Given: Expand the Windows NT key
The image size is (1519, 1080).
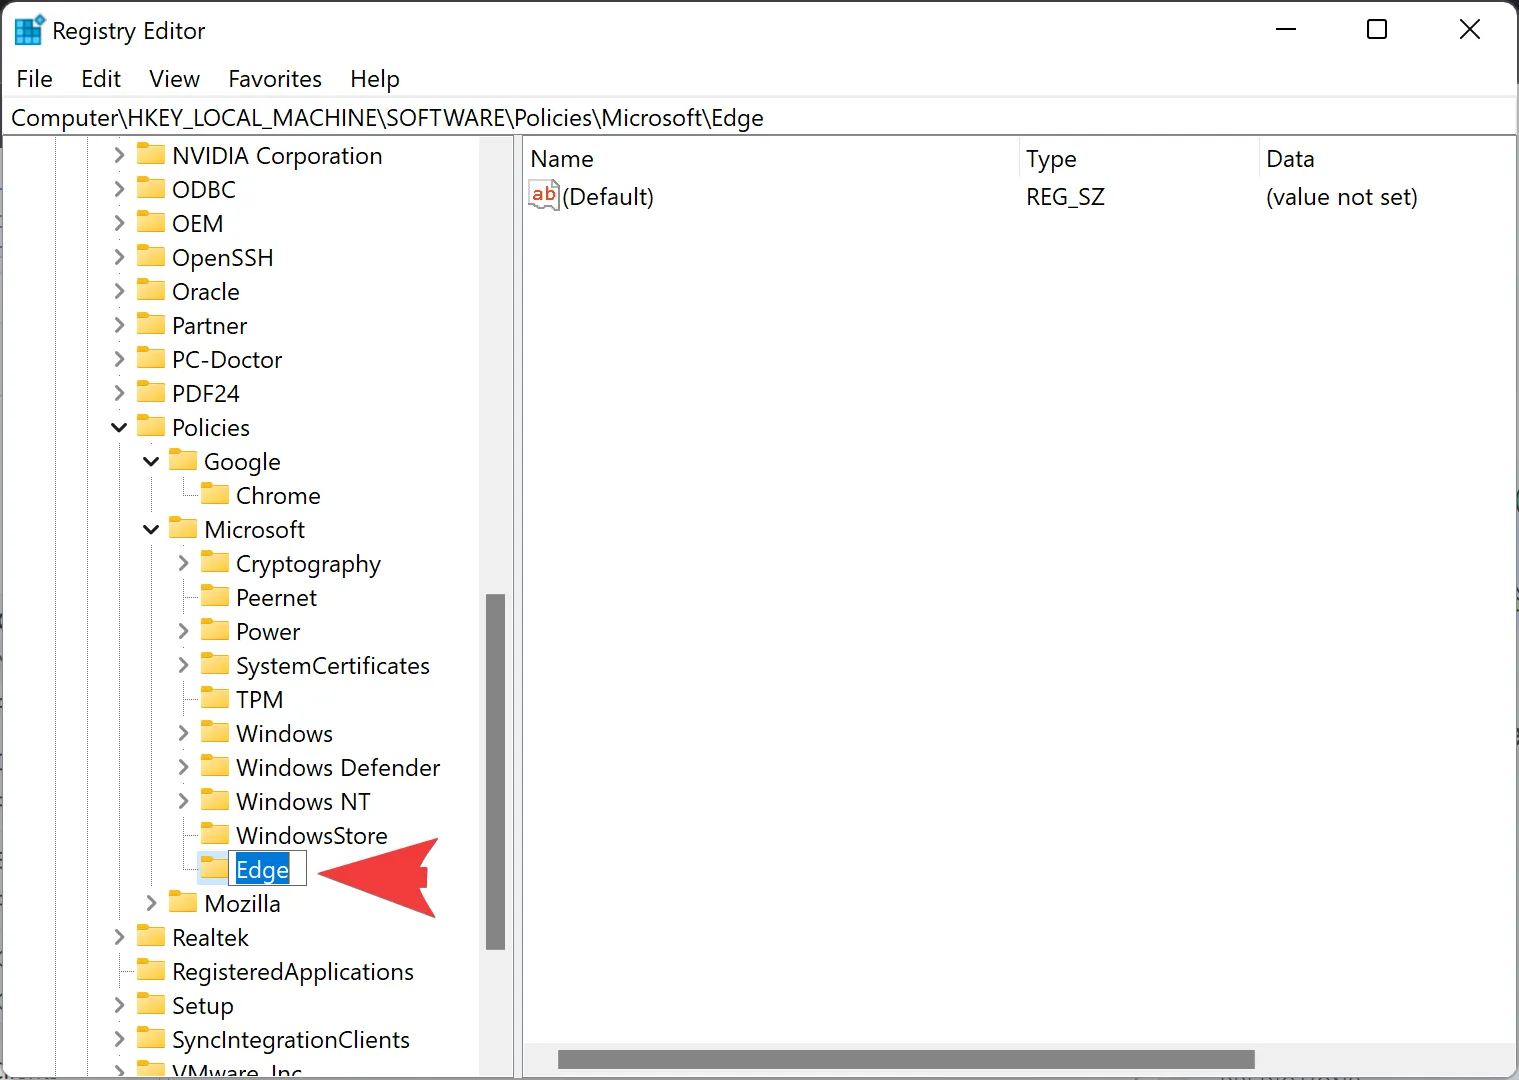Looking at the screenshot, I should point(182,801).
